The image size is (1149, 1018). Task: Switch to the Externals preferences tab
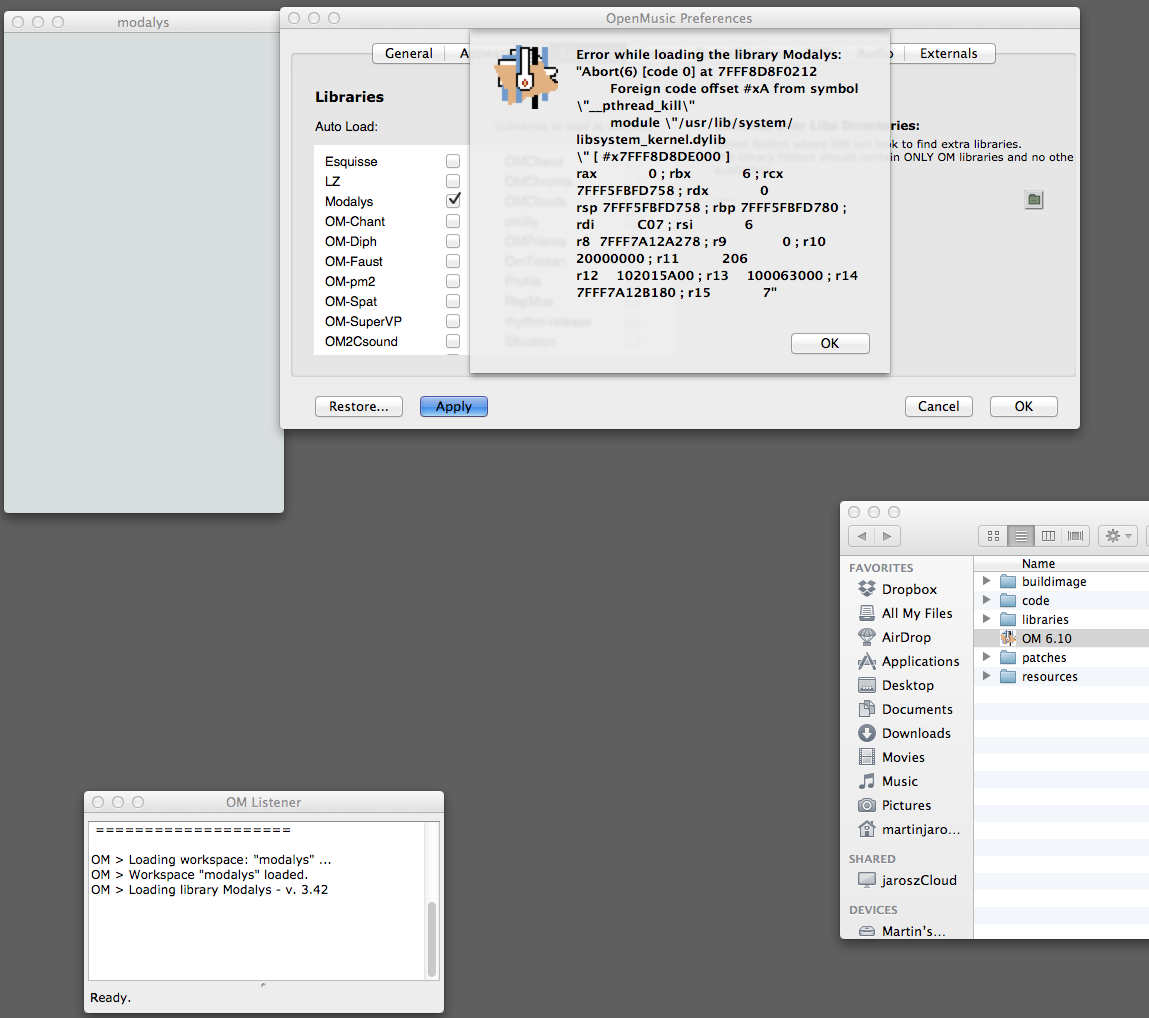[948, 54]
